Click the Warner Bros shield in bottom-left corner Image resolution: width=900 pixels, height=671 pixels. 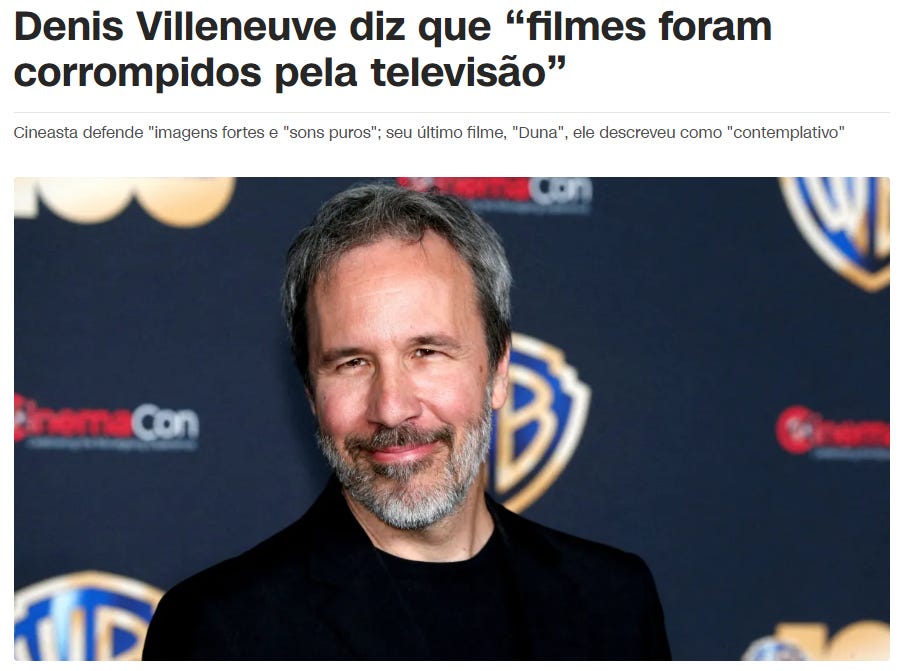(84, 615)
